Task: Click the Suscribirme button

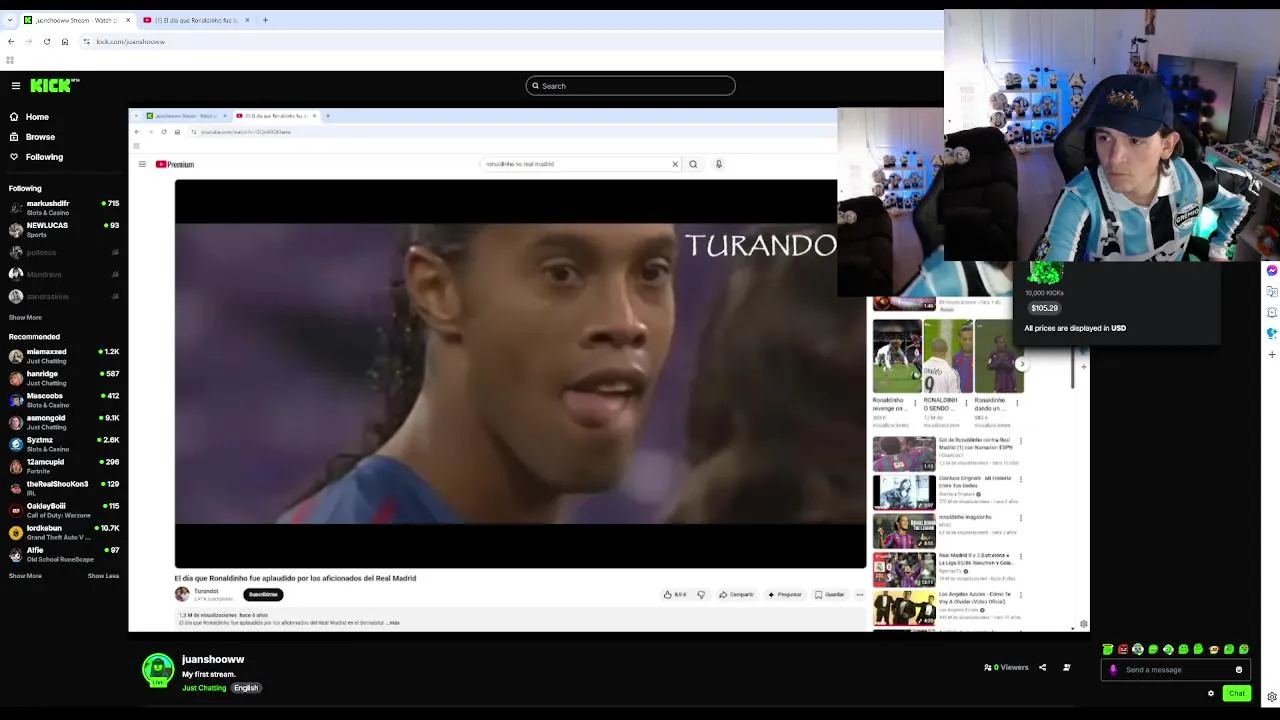Action: coord(263,594)
